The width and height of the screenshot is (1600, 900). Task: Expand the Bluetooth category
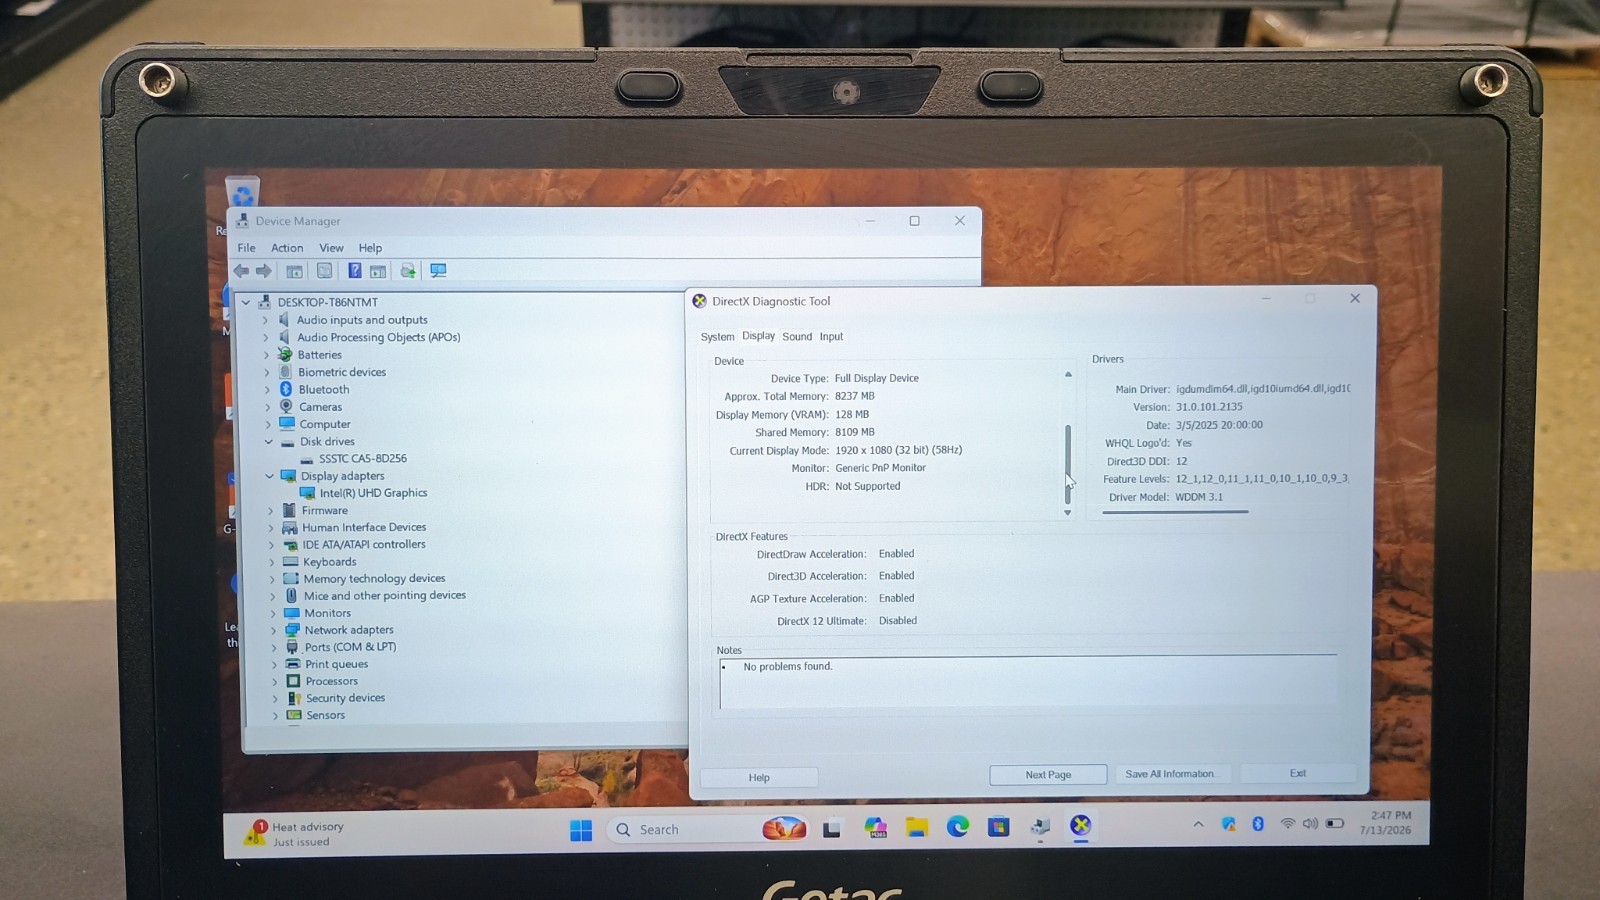(267, 390)
